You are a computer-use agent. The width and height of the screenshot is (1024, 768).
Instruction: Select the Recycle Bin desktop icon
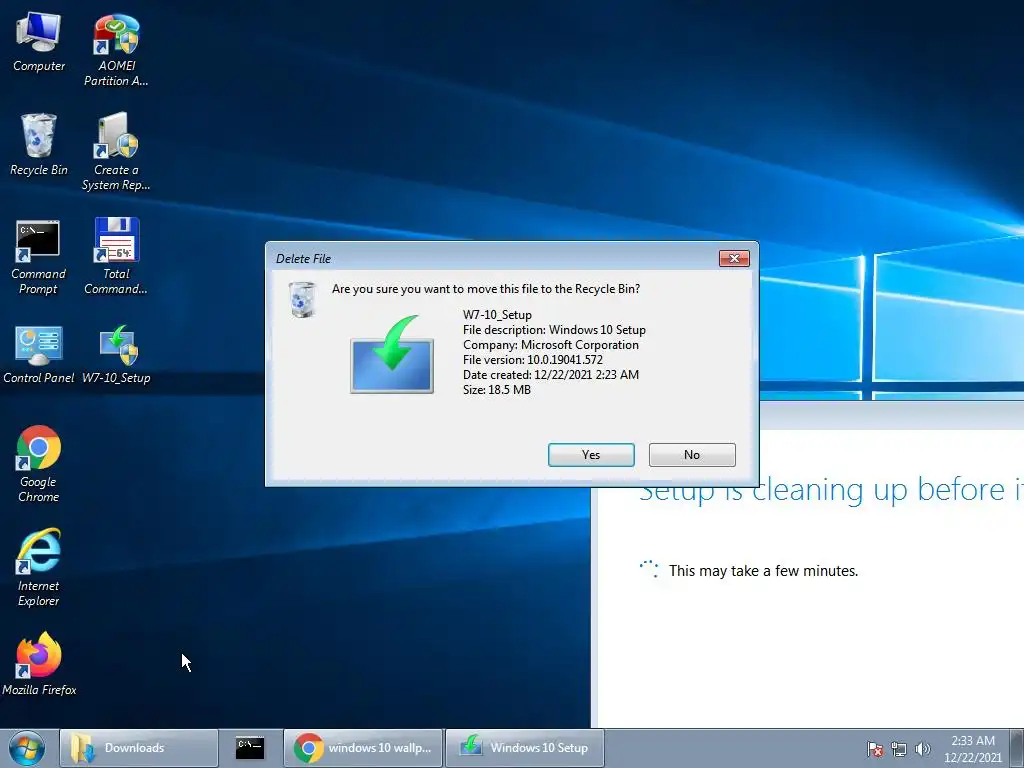point(39,145)
